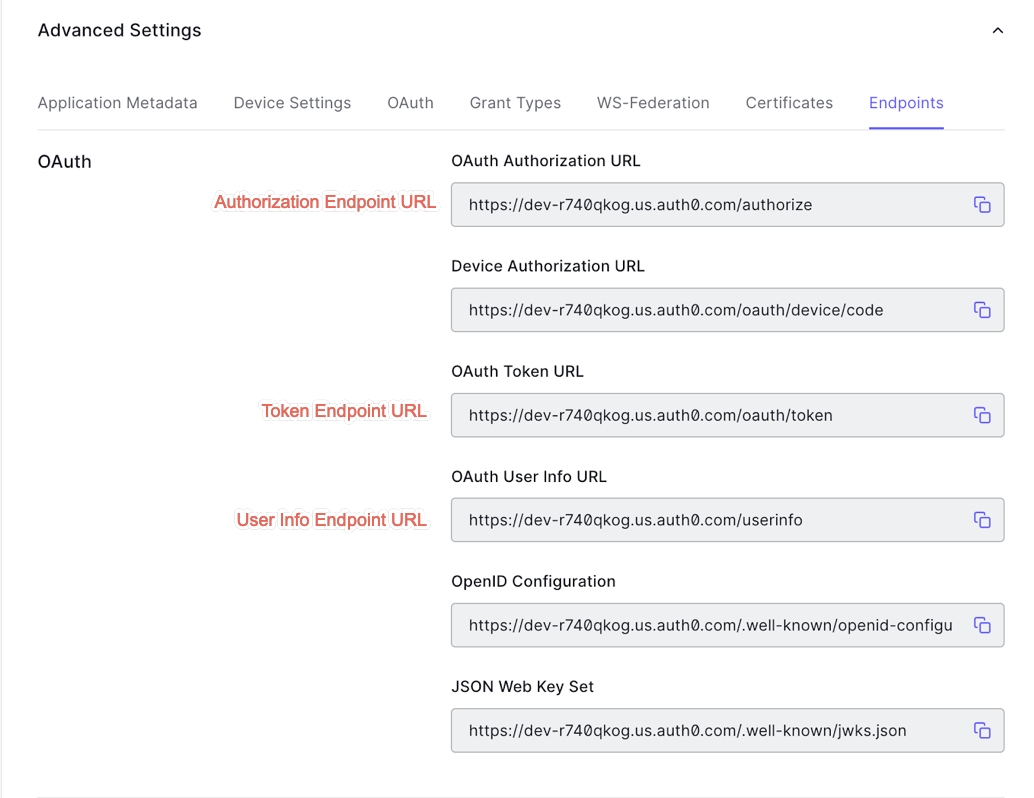Select the Endpoints tab
Screen dimensions: 1034x798
point(906,103)
